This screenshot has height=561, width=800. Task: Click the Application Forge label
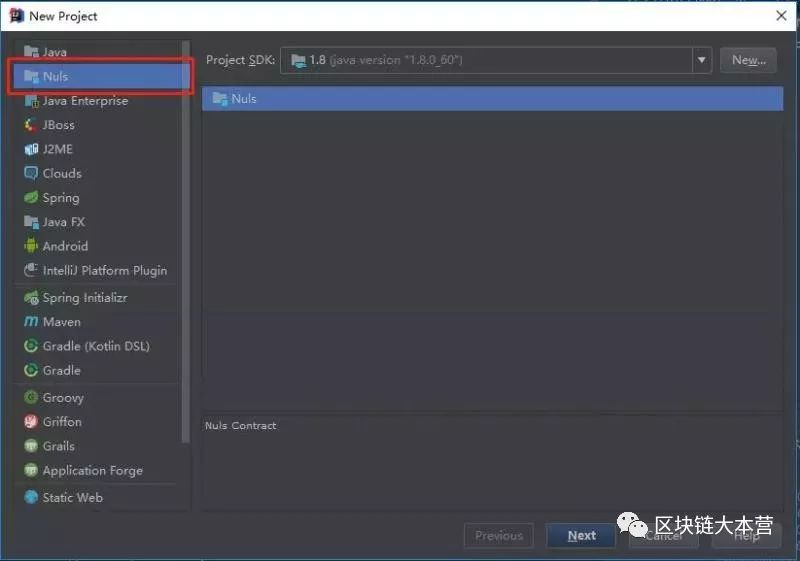[x=92, y=470]
